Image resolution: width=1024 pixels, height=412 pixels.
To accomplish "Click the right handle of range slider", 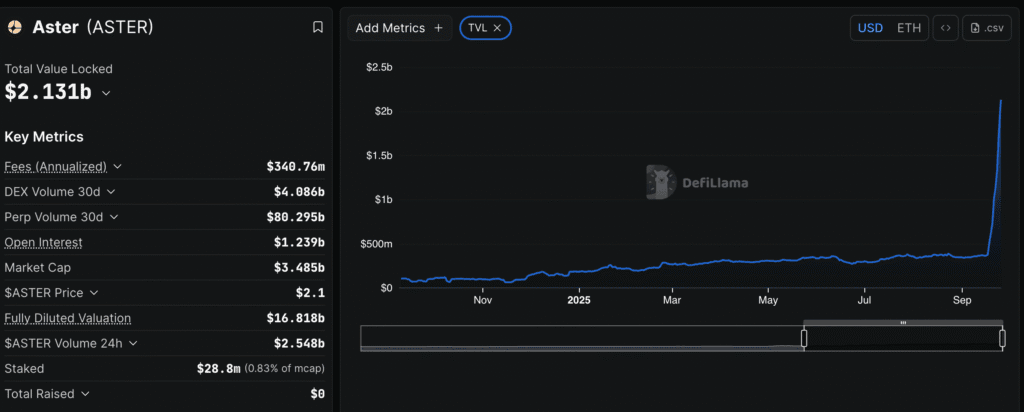I will [1001, 338].
